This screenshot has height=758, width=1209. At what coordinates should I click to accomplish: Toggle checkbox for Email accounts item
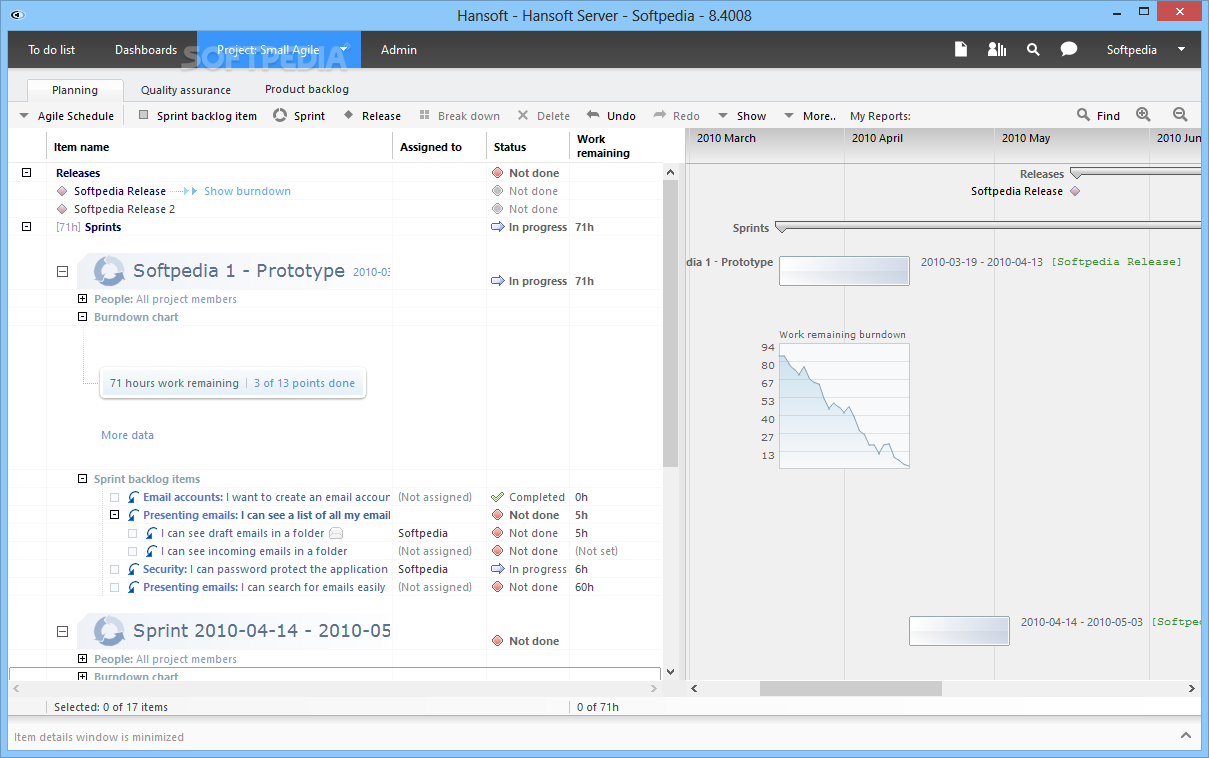[x=115, y=497]
